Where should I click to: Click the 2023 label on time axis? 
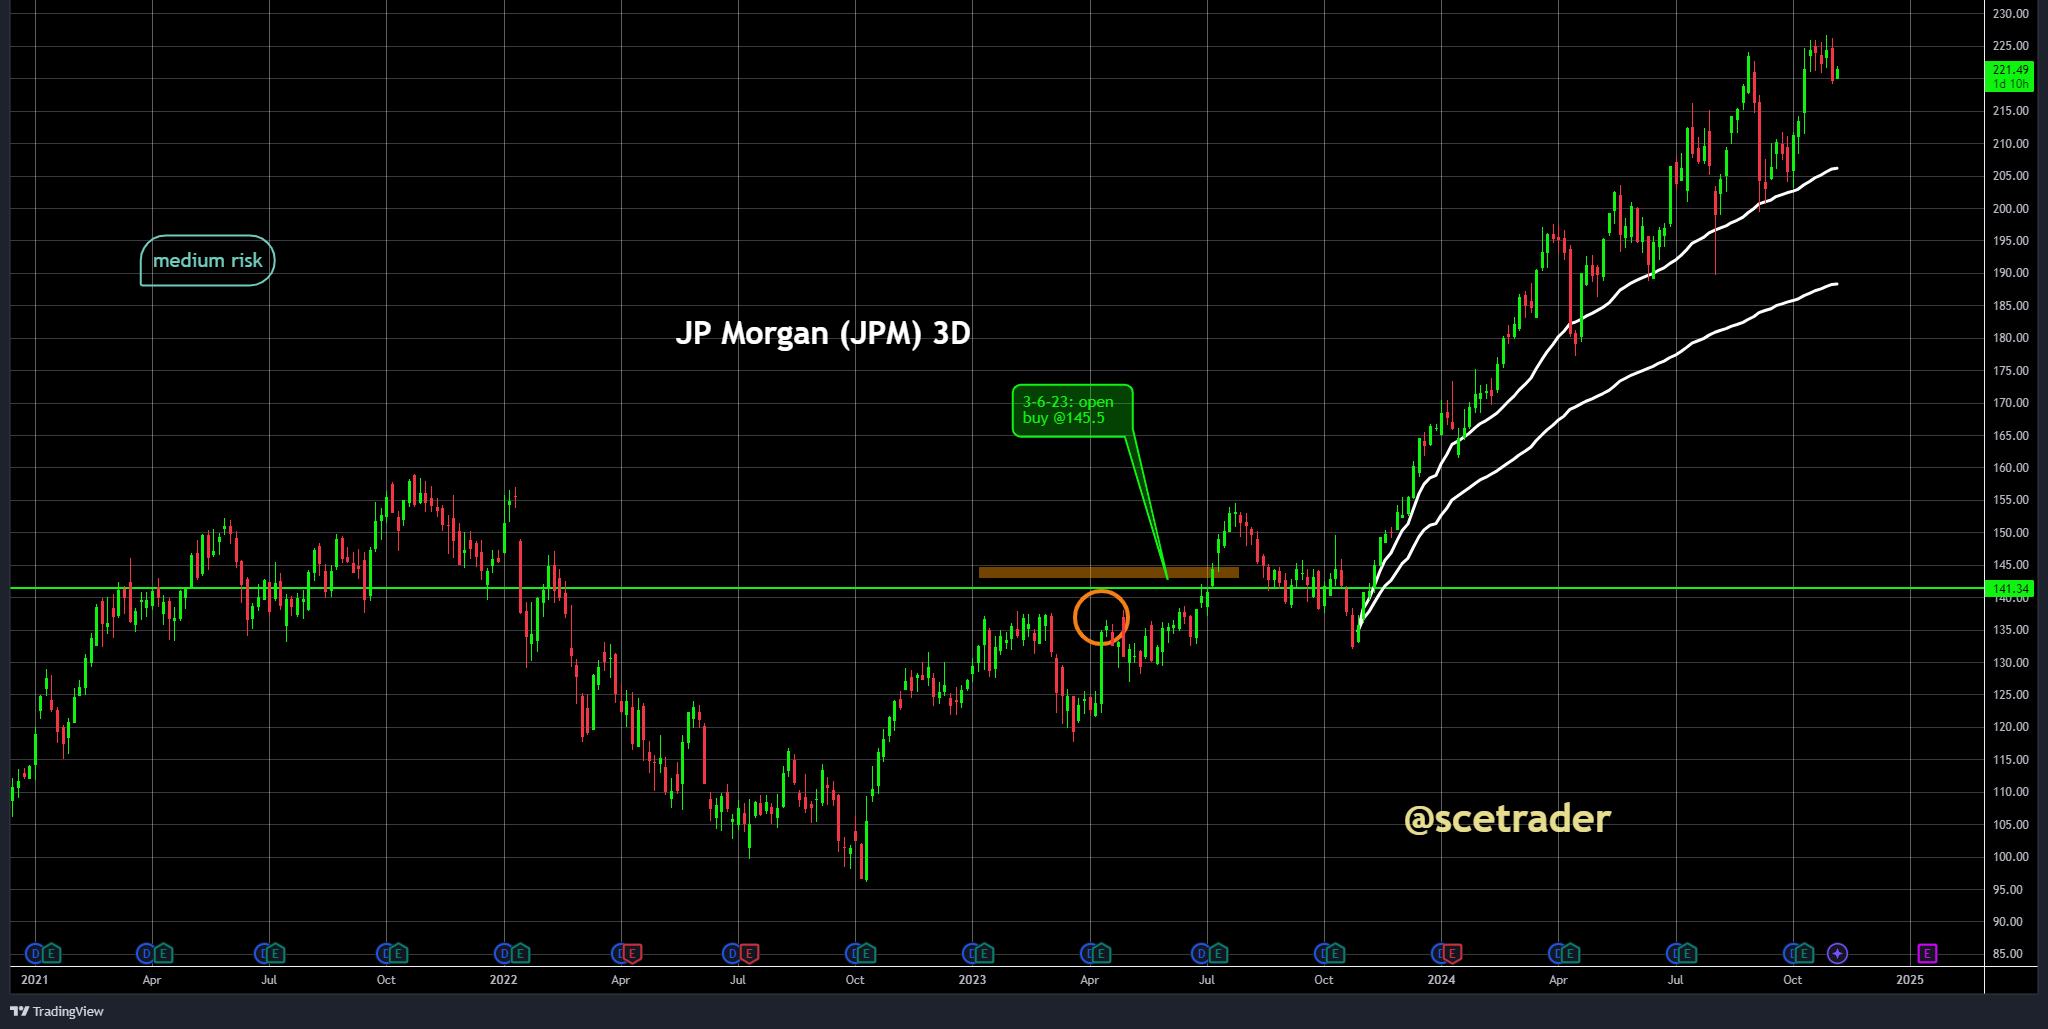[x=972, y=980]
